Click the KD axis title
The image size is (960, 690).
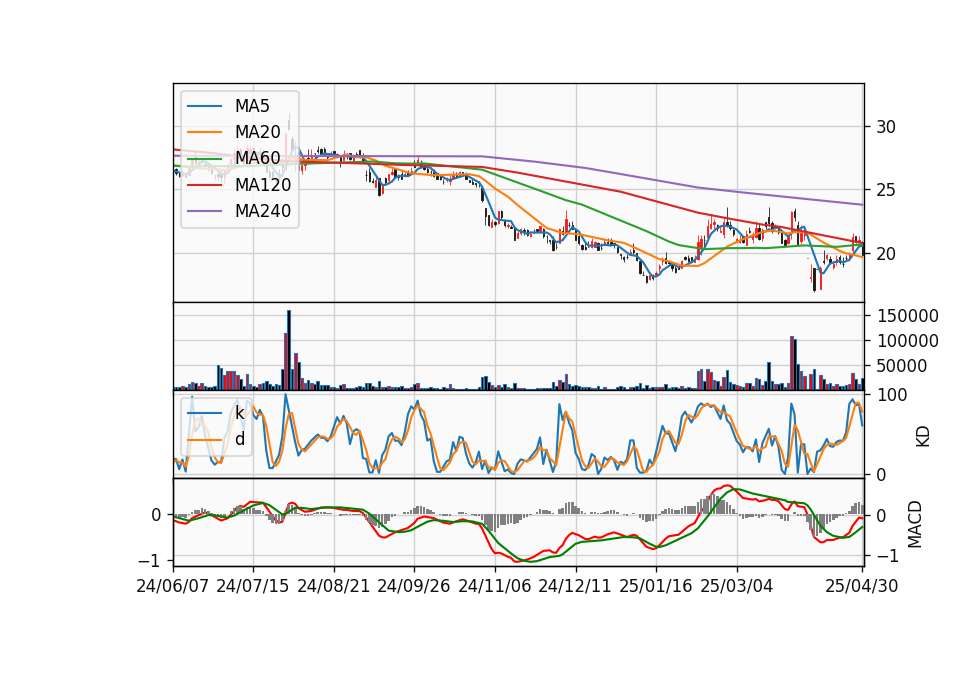coord(922,436)
